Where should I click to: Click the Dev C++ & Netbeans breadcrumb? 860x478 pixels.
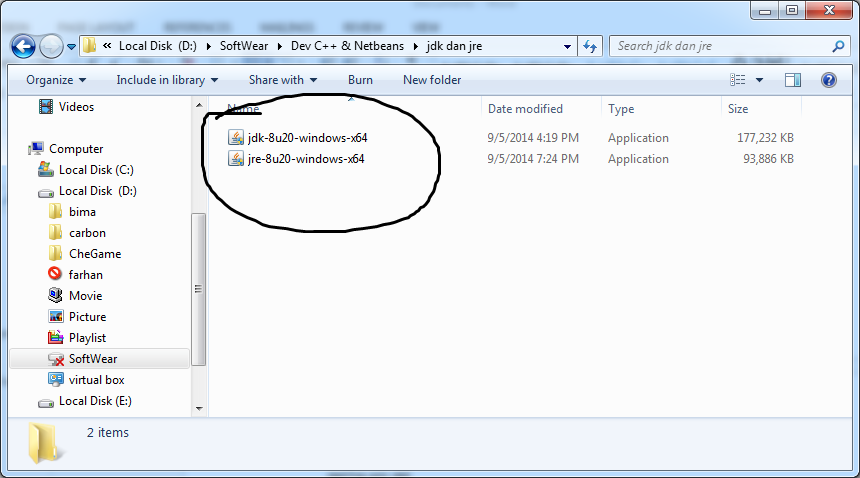347,46
